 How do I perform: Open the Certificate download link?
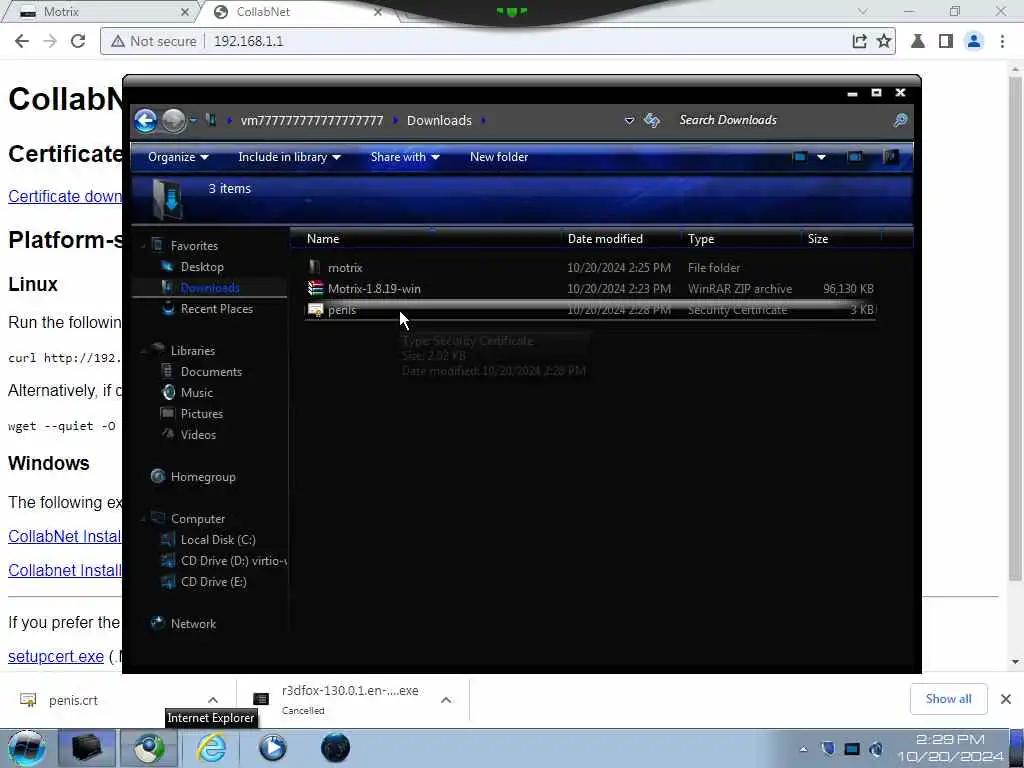point(65,196)
